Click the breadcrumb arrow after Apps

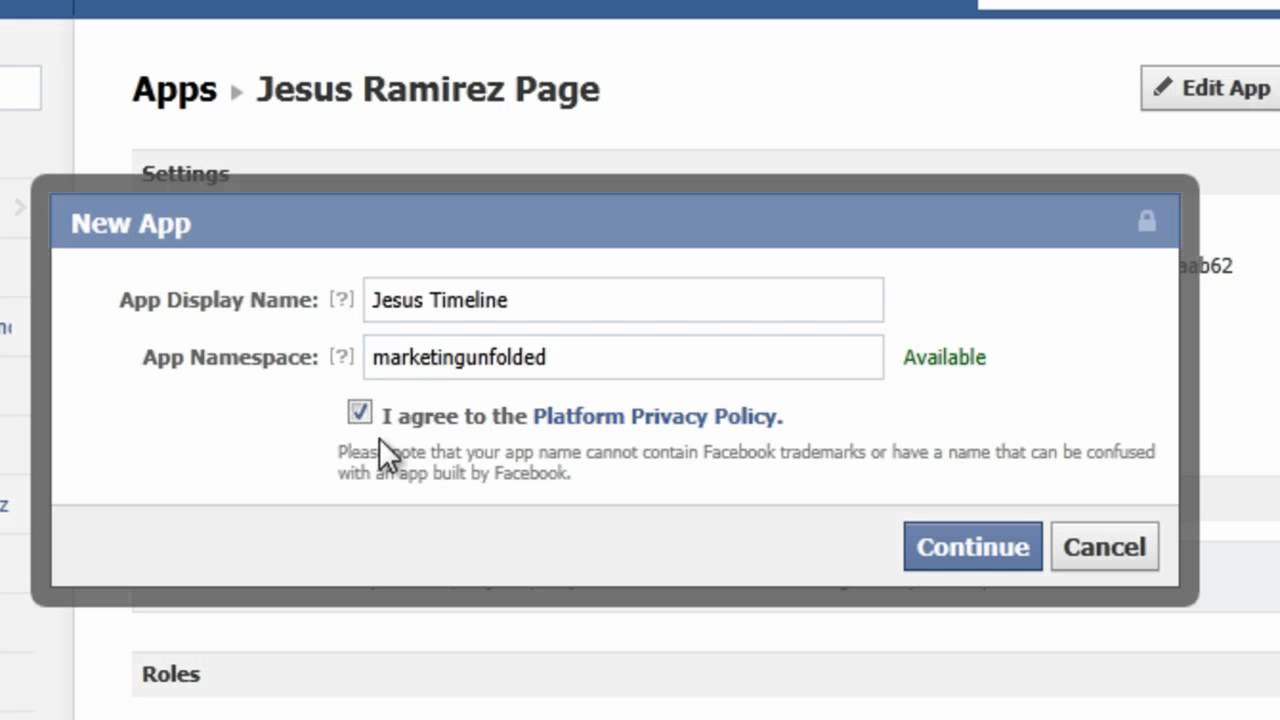(237, 92)
